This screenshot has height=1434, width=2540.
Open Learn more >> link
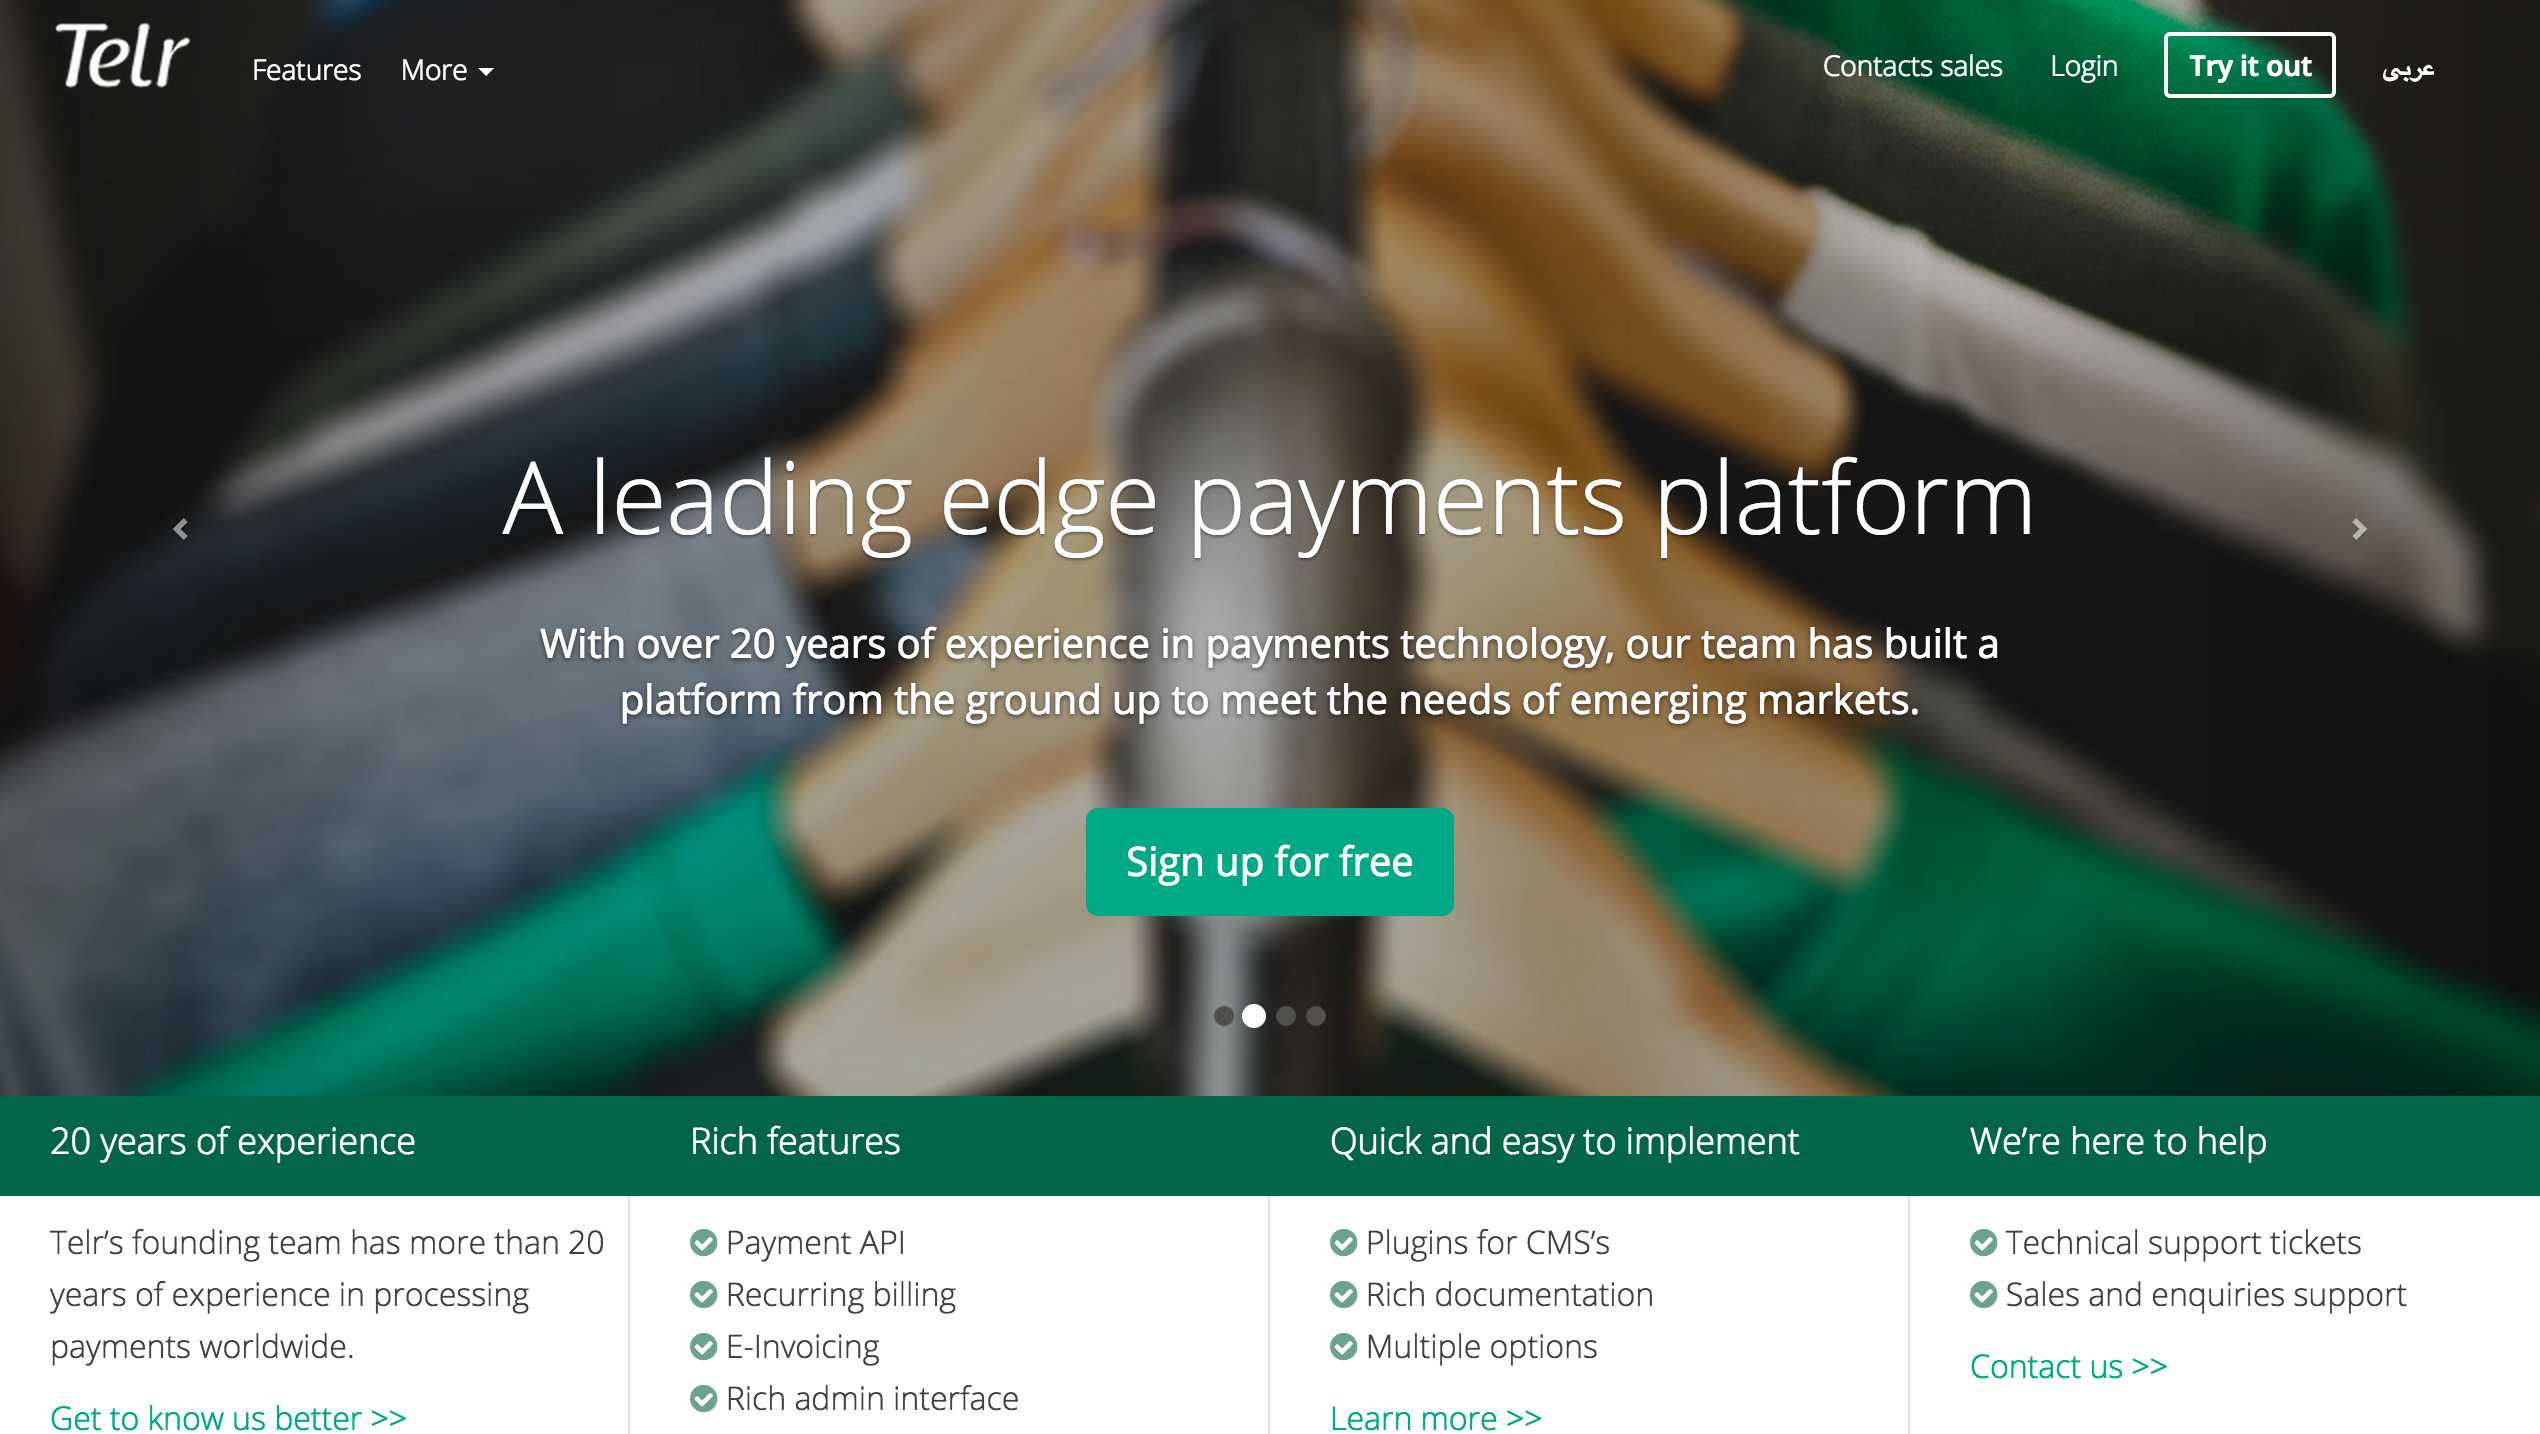pos(1436,1417)
